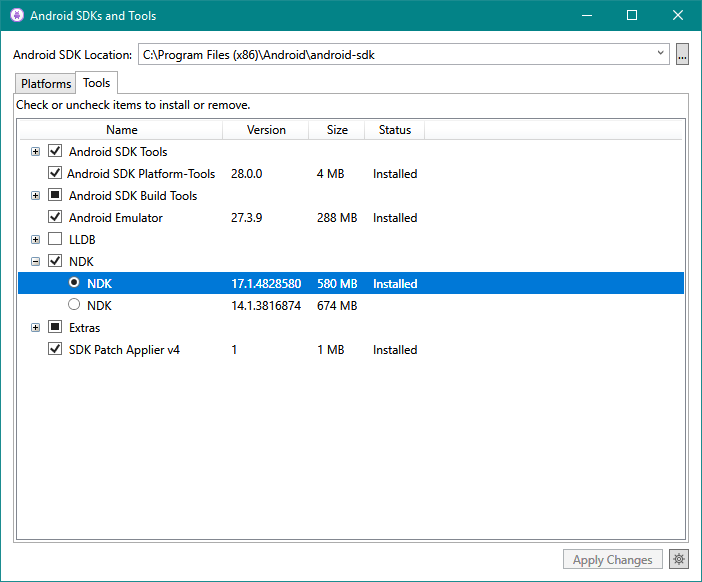Screen dimensions: 702x582
Task: Click the Size column header
Action: tap(337, 130)
